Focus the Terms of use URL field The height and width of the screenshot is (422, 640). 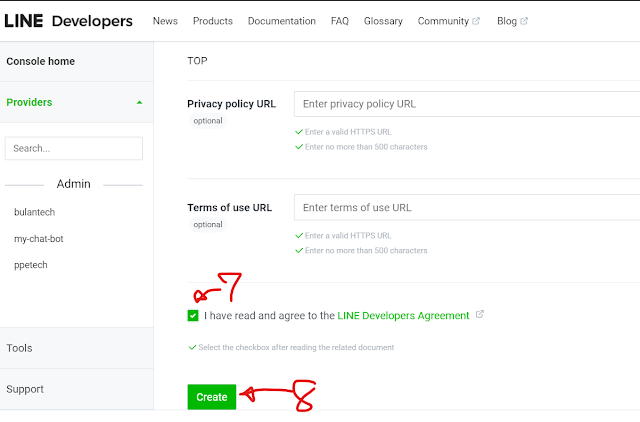pos(467,207)
